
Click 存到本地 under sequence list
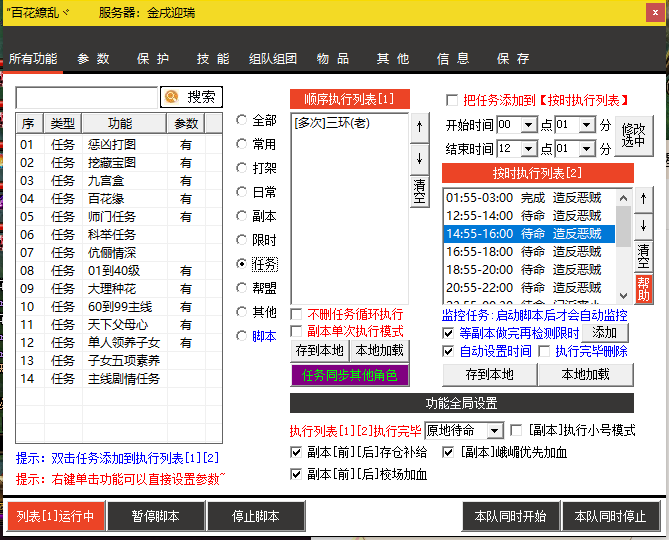point(320,351)
